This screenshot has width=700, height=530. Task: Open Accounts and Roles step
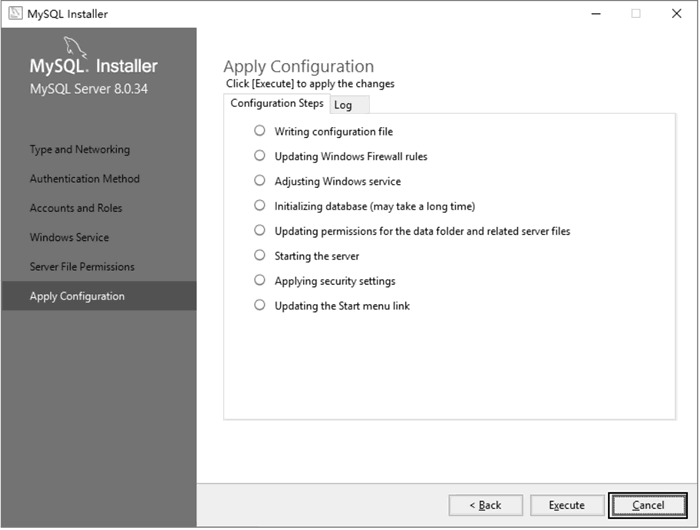click(x=76, y=208)
